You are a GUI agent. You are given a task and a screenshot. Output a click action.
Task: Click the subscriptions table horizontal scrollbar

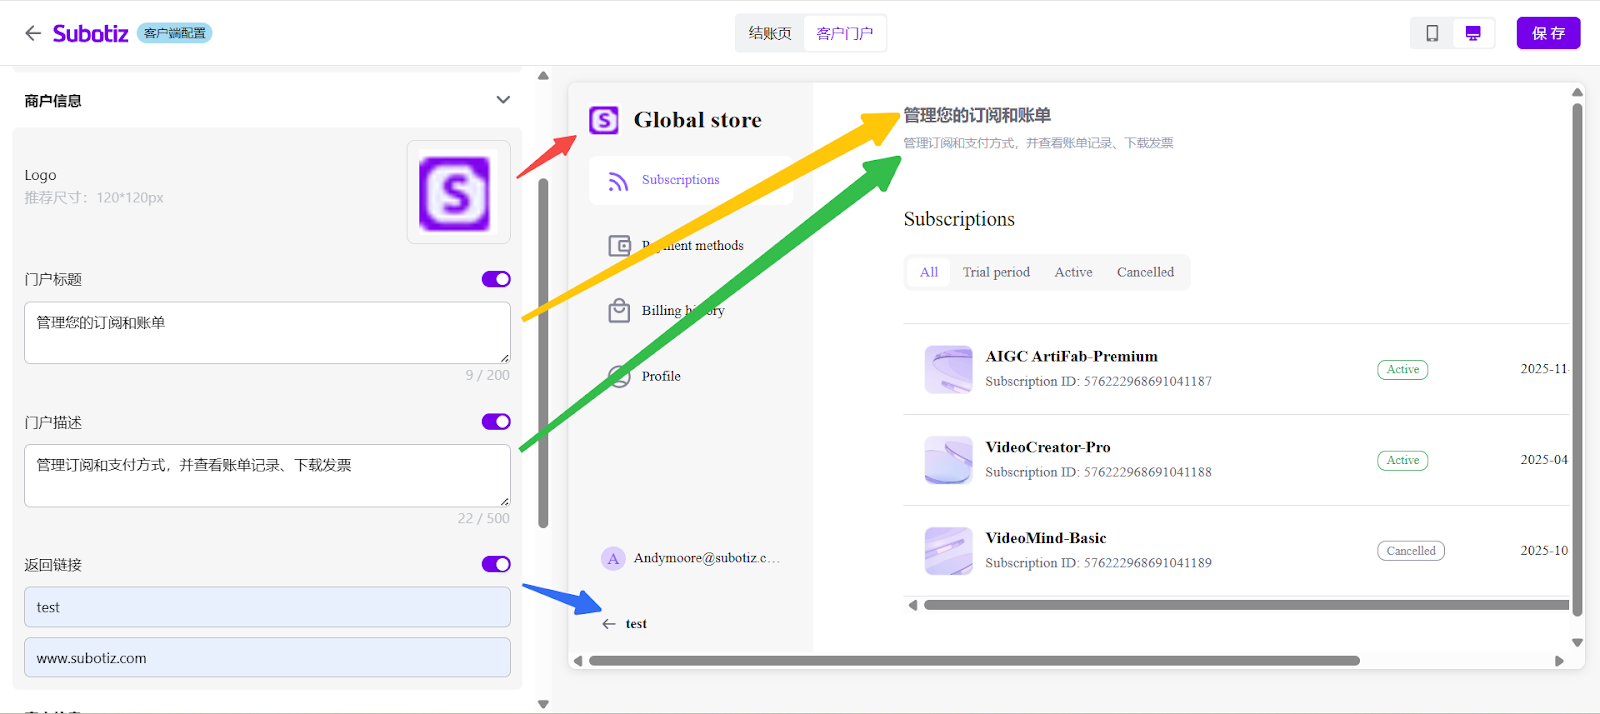(1240, 605)
